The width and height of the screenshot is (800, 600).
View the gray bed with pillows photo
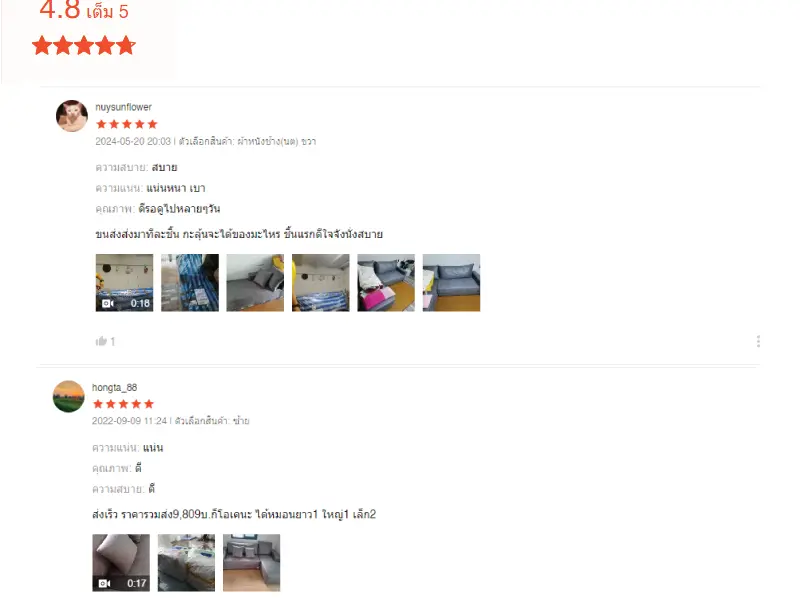coord(255,283)
